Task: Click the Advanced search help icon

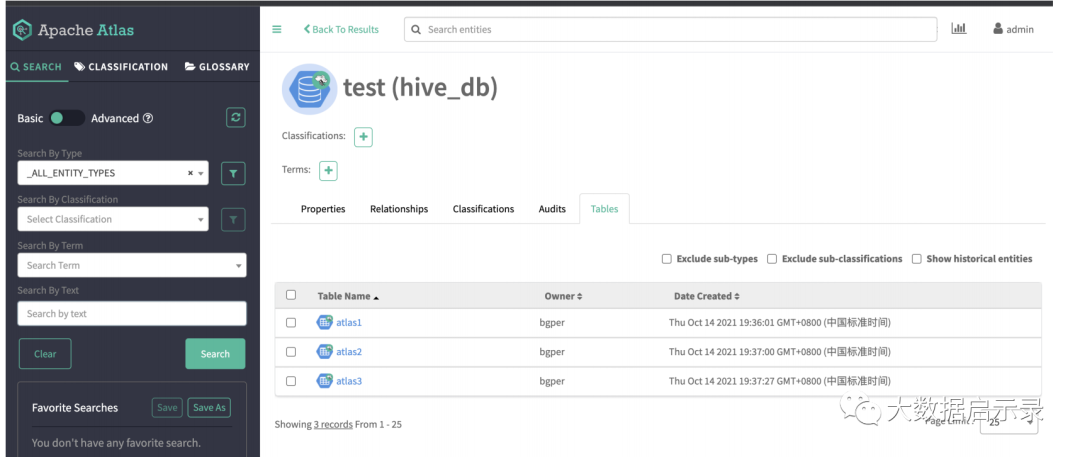Action: (x=147, y=119)
